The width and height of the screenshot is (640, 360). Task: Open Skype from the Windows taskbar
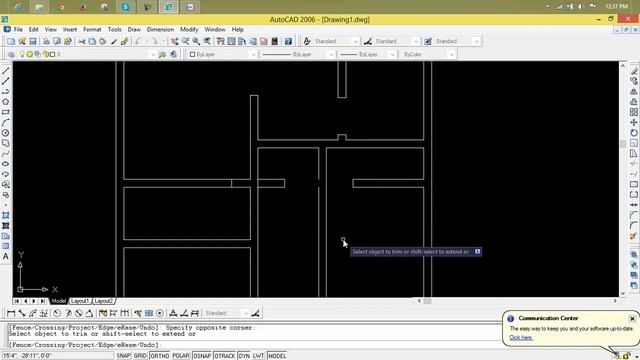click(125, 7)
